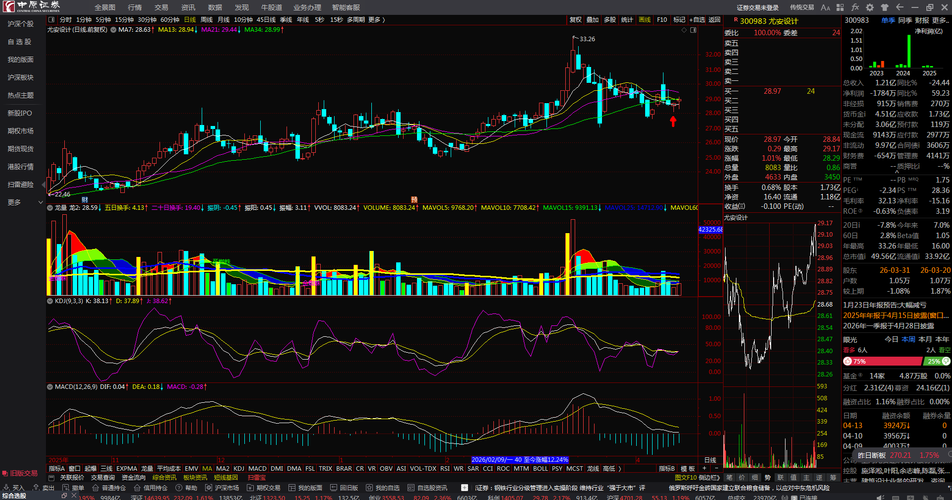
Task: Switch chart period to 60分钟
Action: [169, 20]
